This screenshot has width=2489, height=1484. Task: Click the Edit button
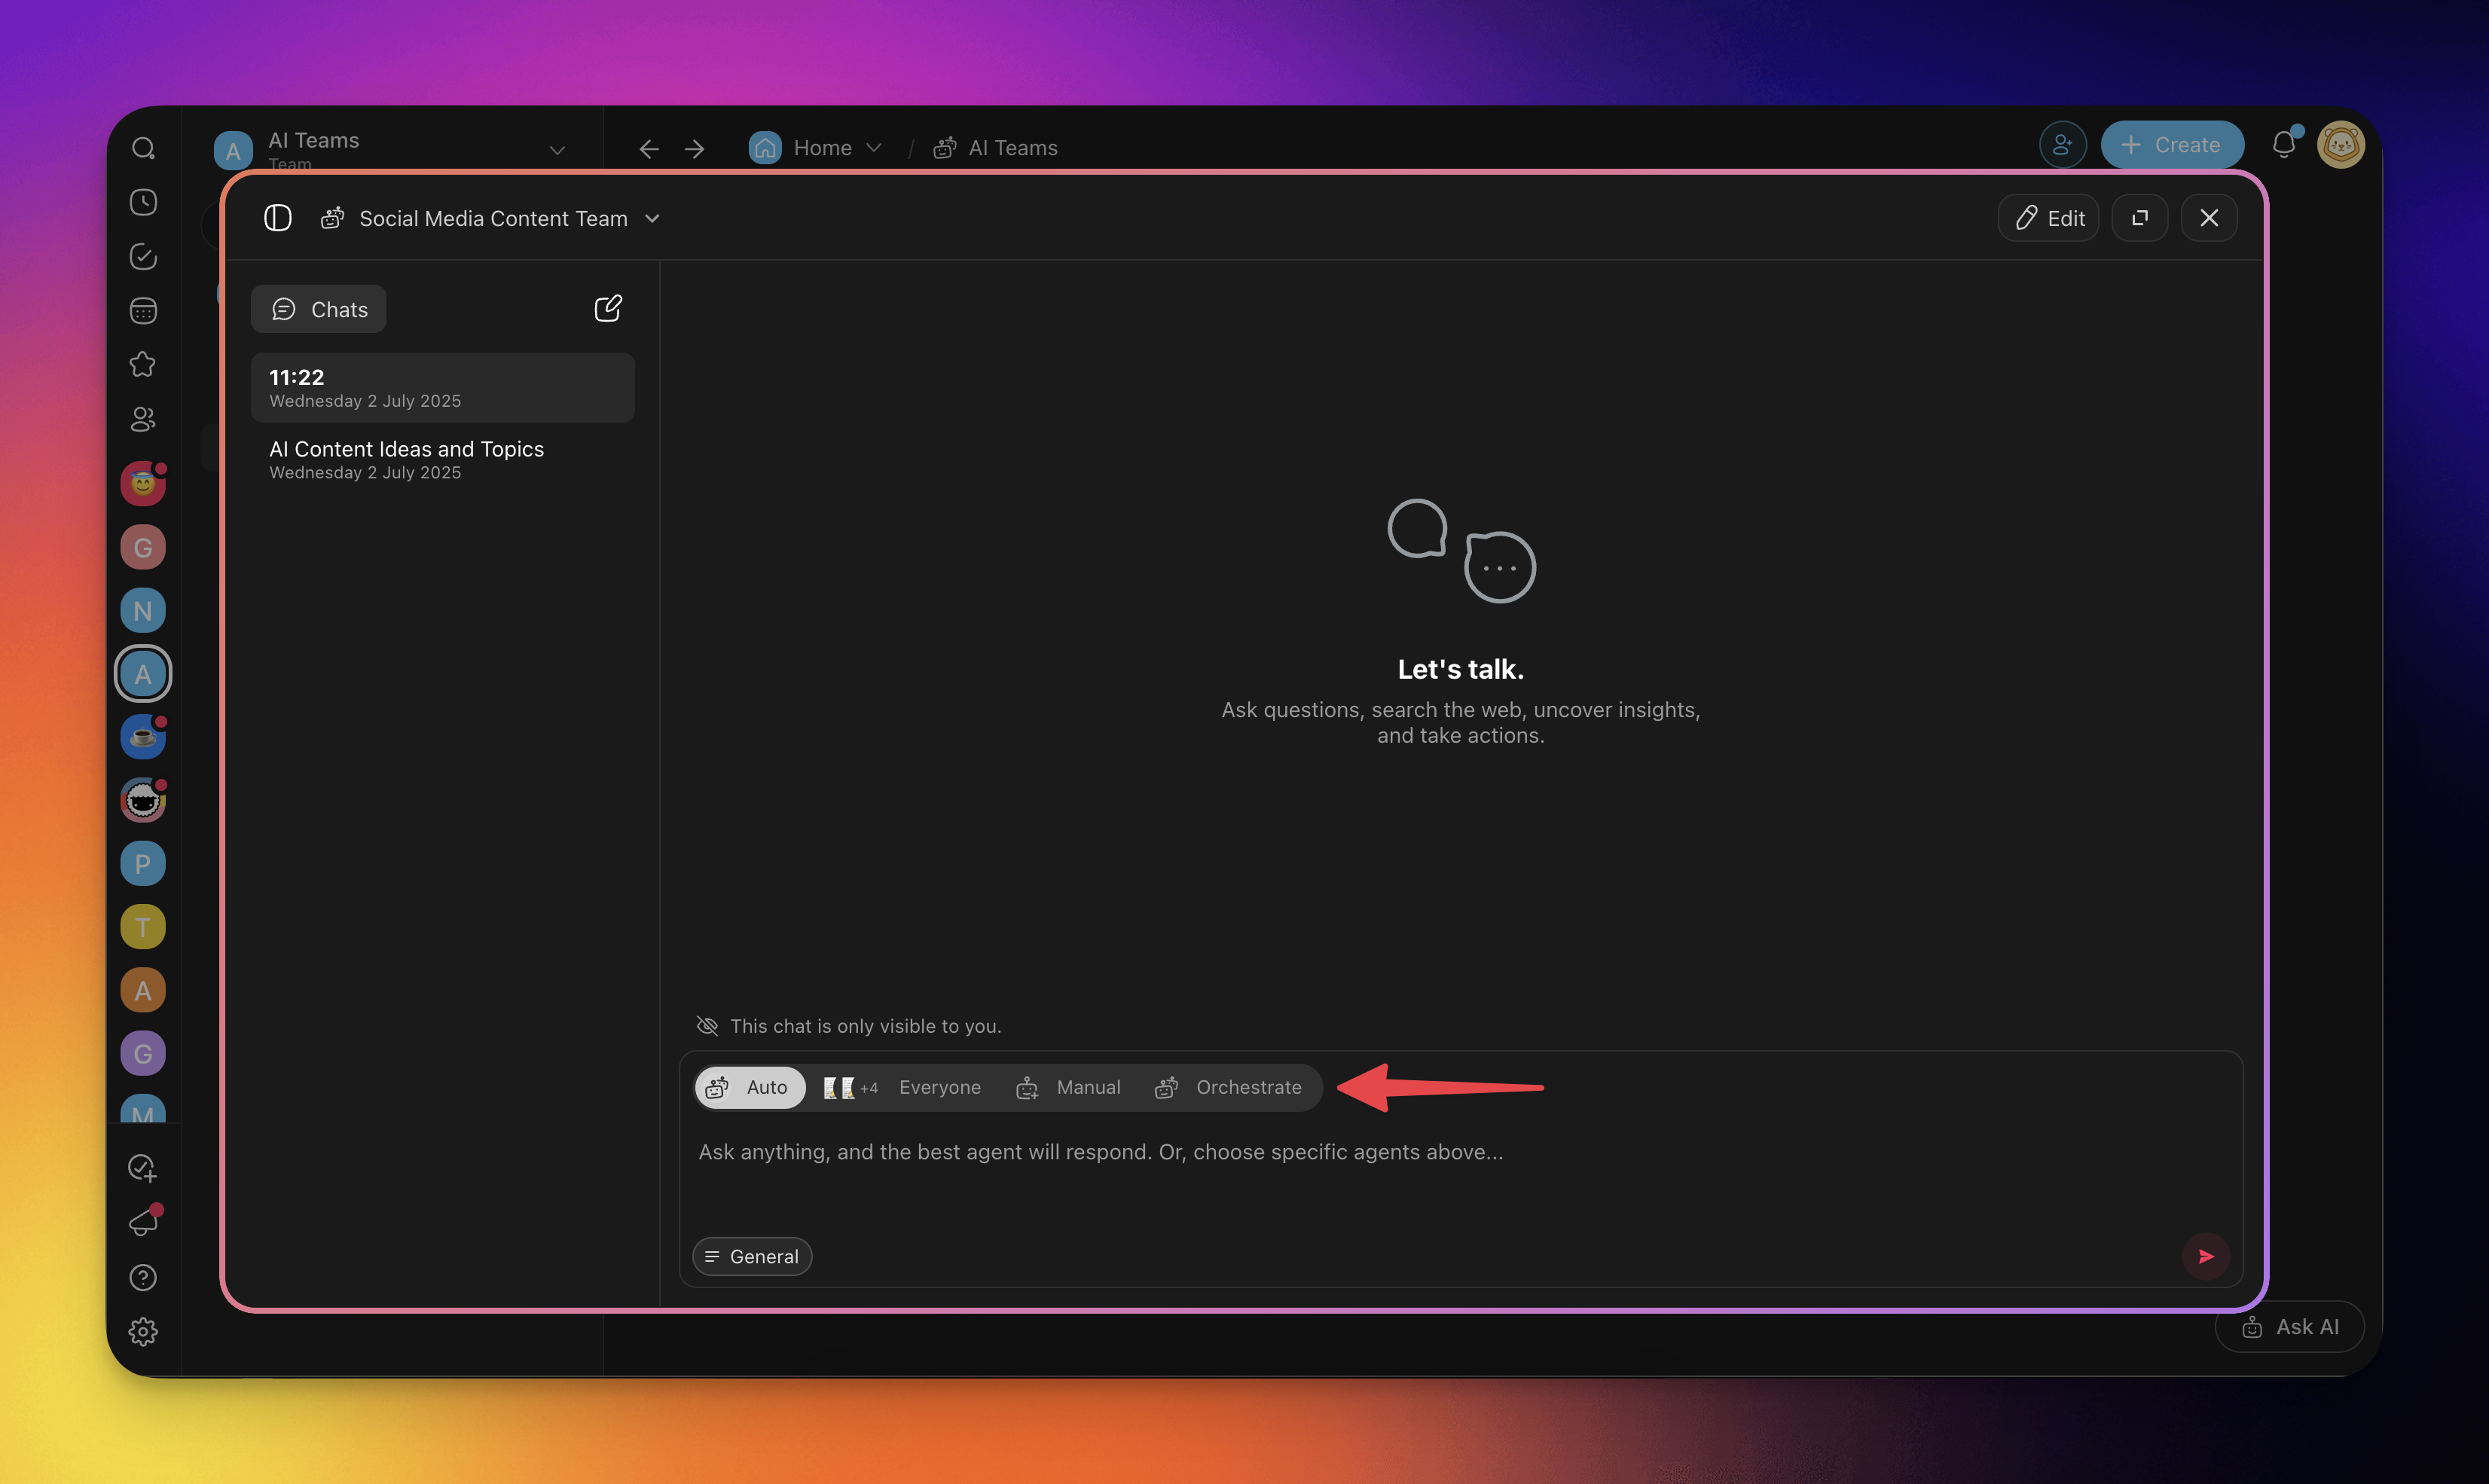click(2049, 218)
